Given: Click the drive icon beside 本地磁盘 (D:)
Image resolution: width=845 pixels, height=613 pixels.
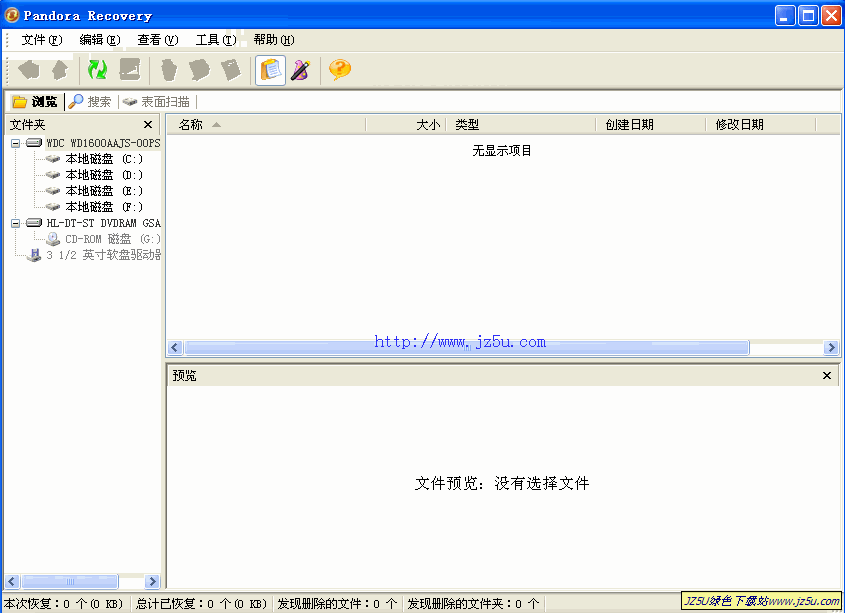Looking at the screenshot, I should [x=53, y=175].
